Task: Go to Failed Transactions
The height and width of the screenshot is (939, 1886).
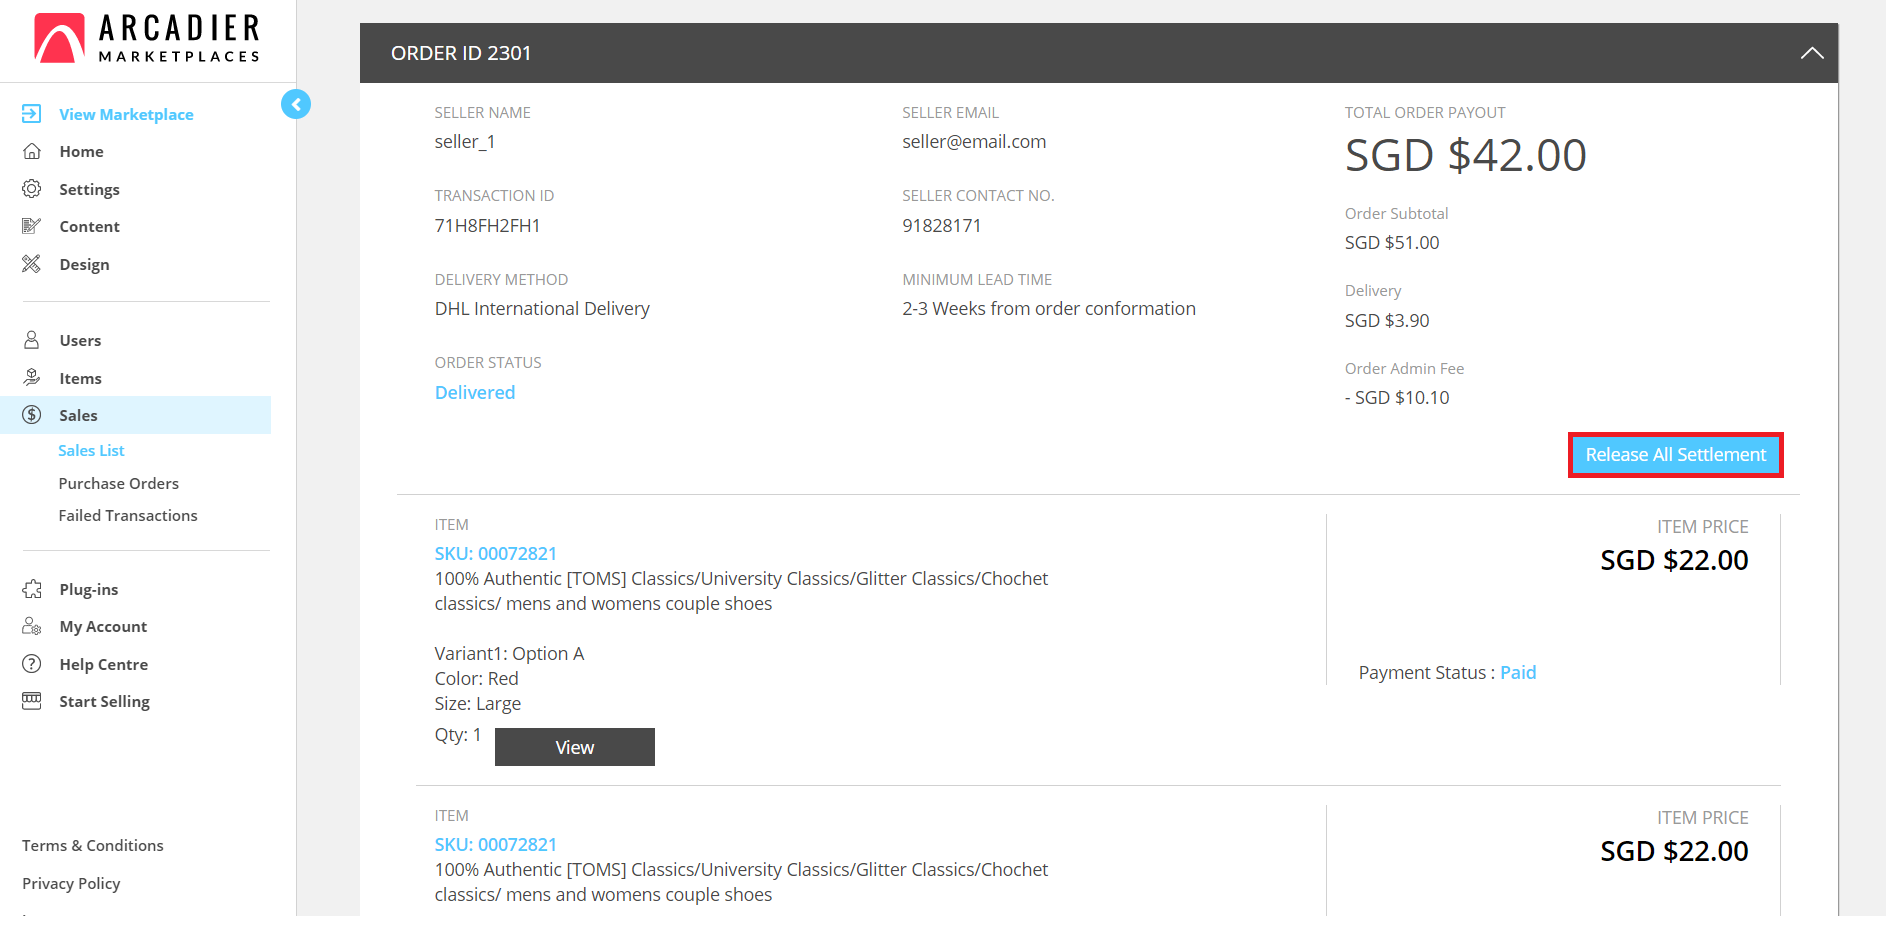Action: tap(128, 516)
